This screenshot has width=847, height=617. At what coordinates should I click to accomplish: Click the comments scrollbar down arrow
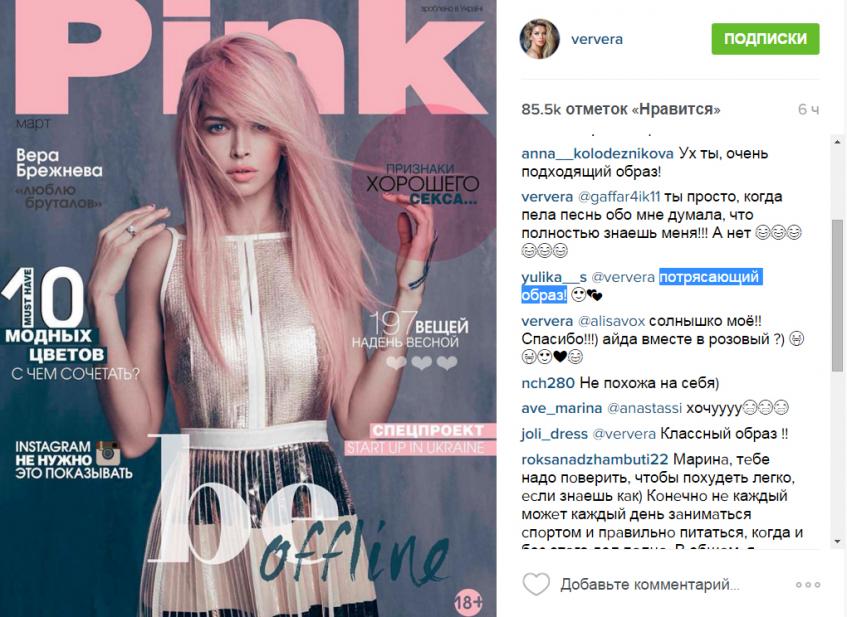tap(837, 541)
